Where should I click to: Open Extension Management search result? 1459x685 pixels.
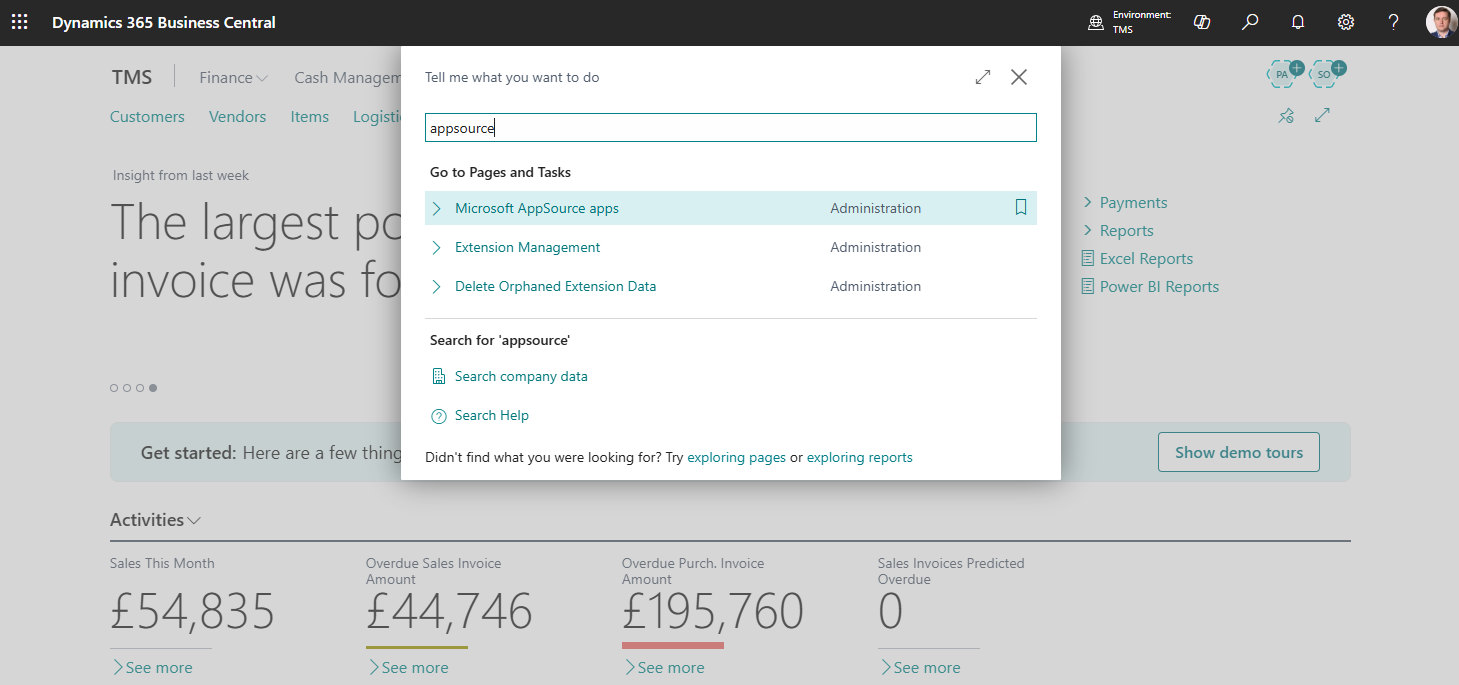point(527,247)
